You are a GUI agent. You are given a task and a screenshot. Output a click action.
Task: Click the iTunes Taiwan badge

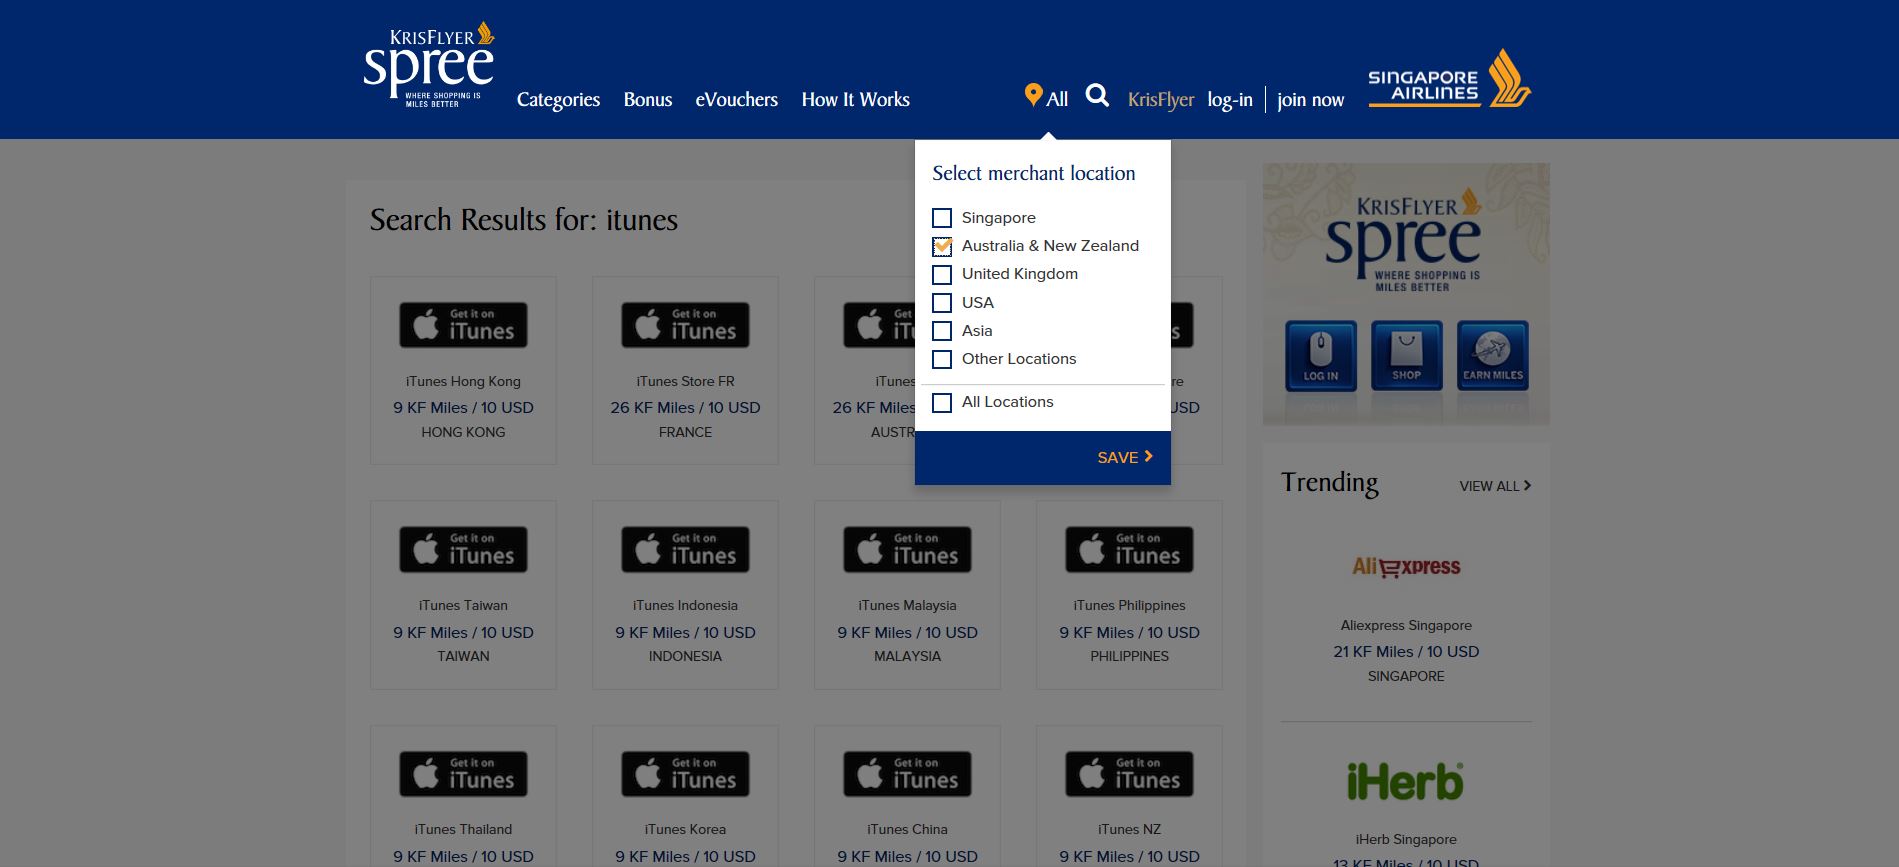[463, 549]
